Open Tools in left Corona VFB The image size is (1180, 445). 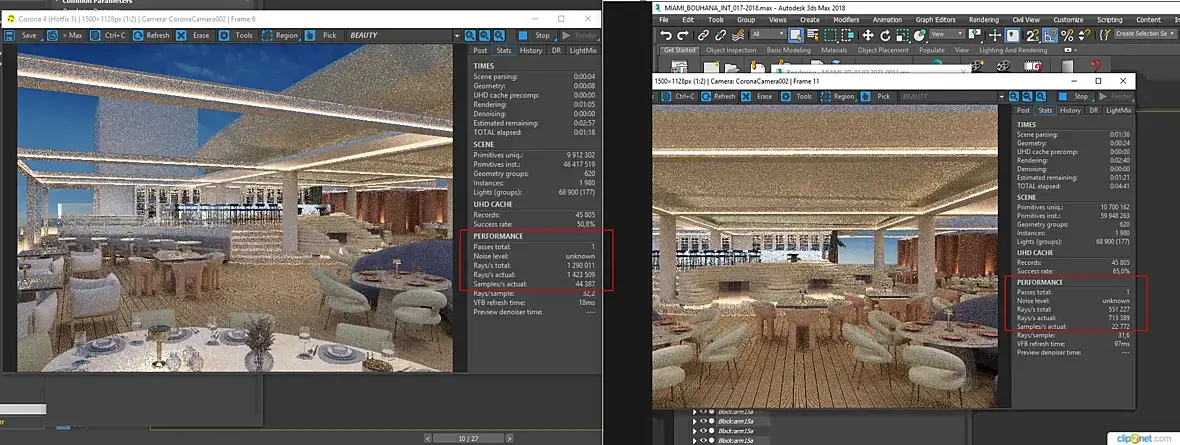coord(237,35)
